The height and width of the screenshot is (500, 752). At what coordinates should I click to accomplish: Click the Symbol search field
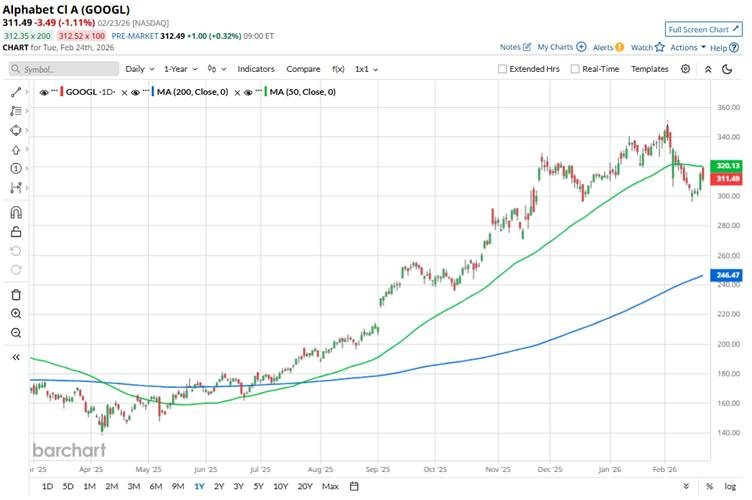coord(60,69)
